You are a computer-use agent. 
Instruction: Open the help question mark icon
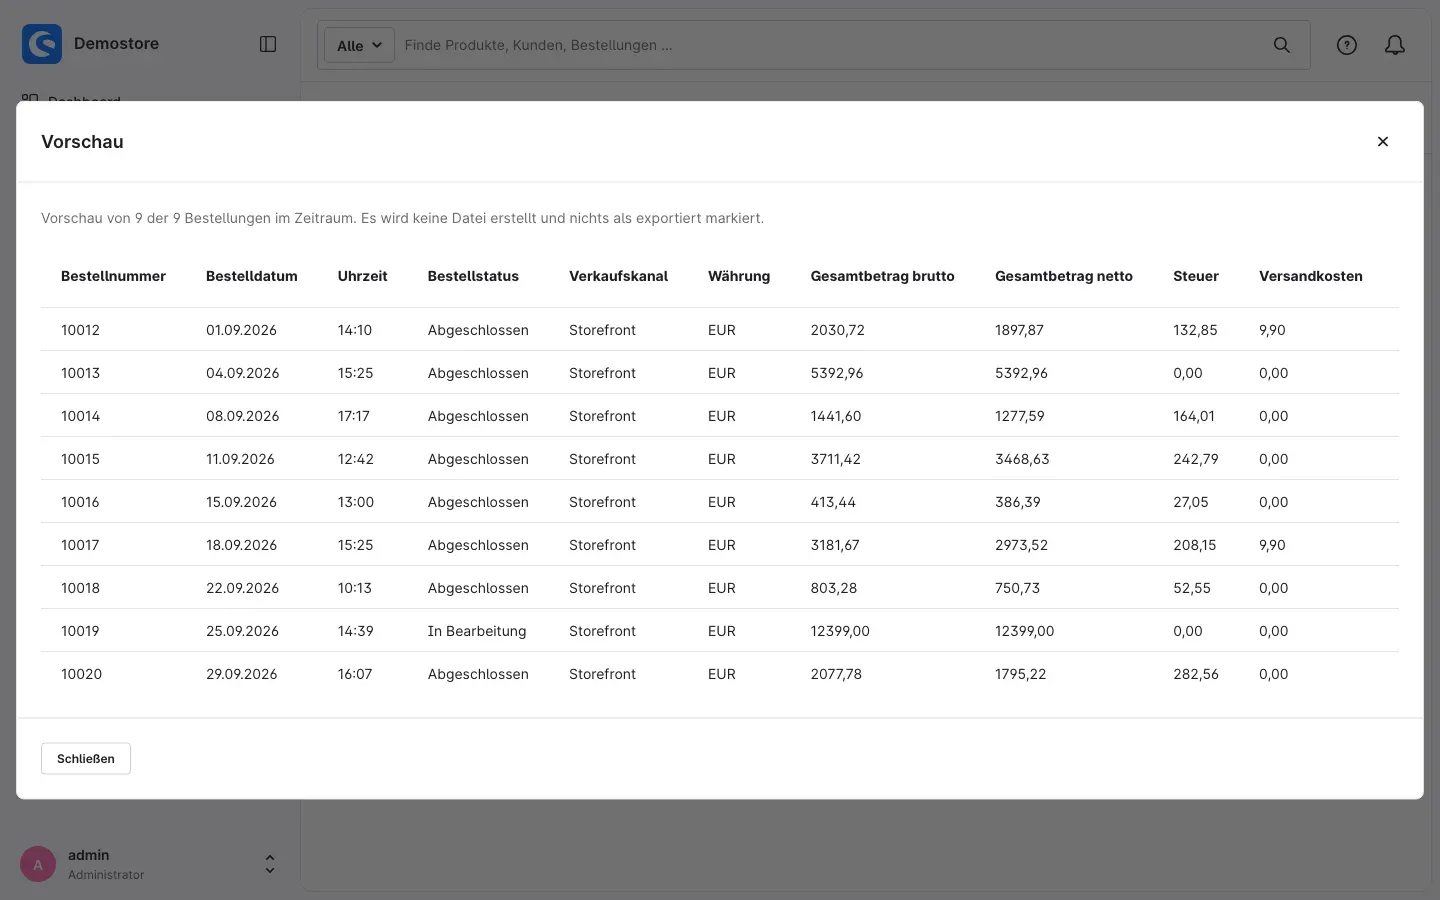pos(1347,45)
